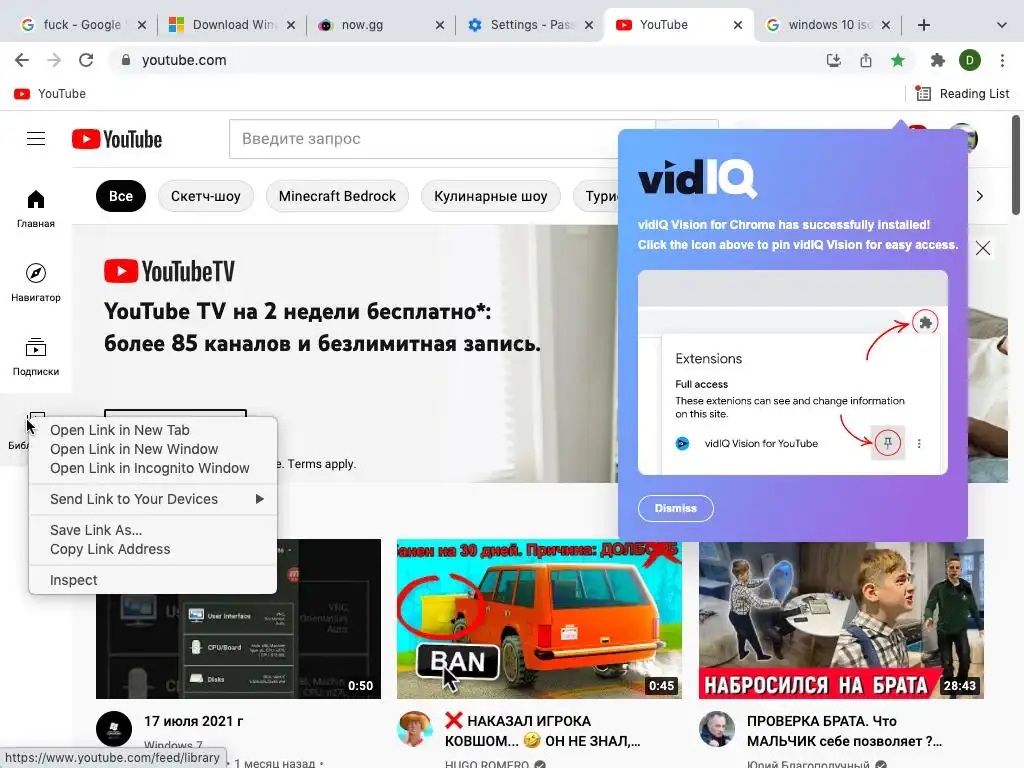Image resolution: width=1024 pixels, height=768 pixels.
Task: Select the Все filter chip
Action: [121, 196]
